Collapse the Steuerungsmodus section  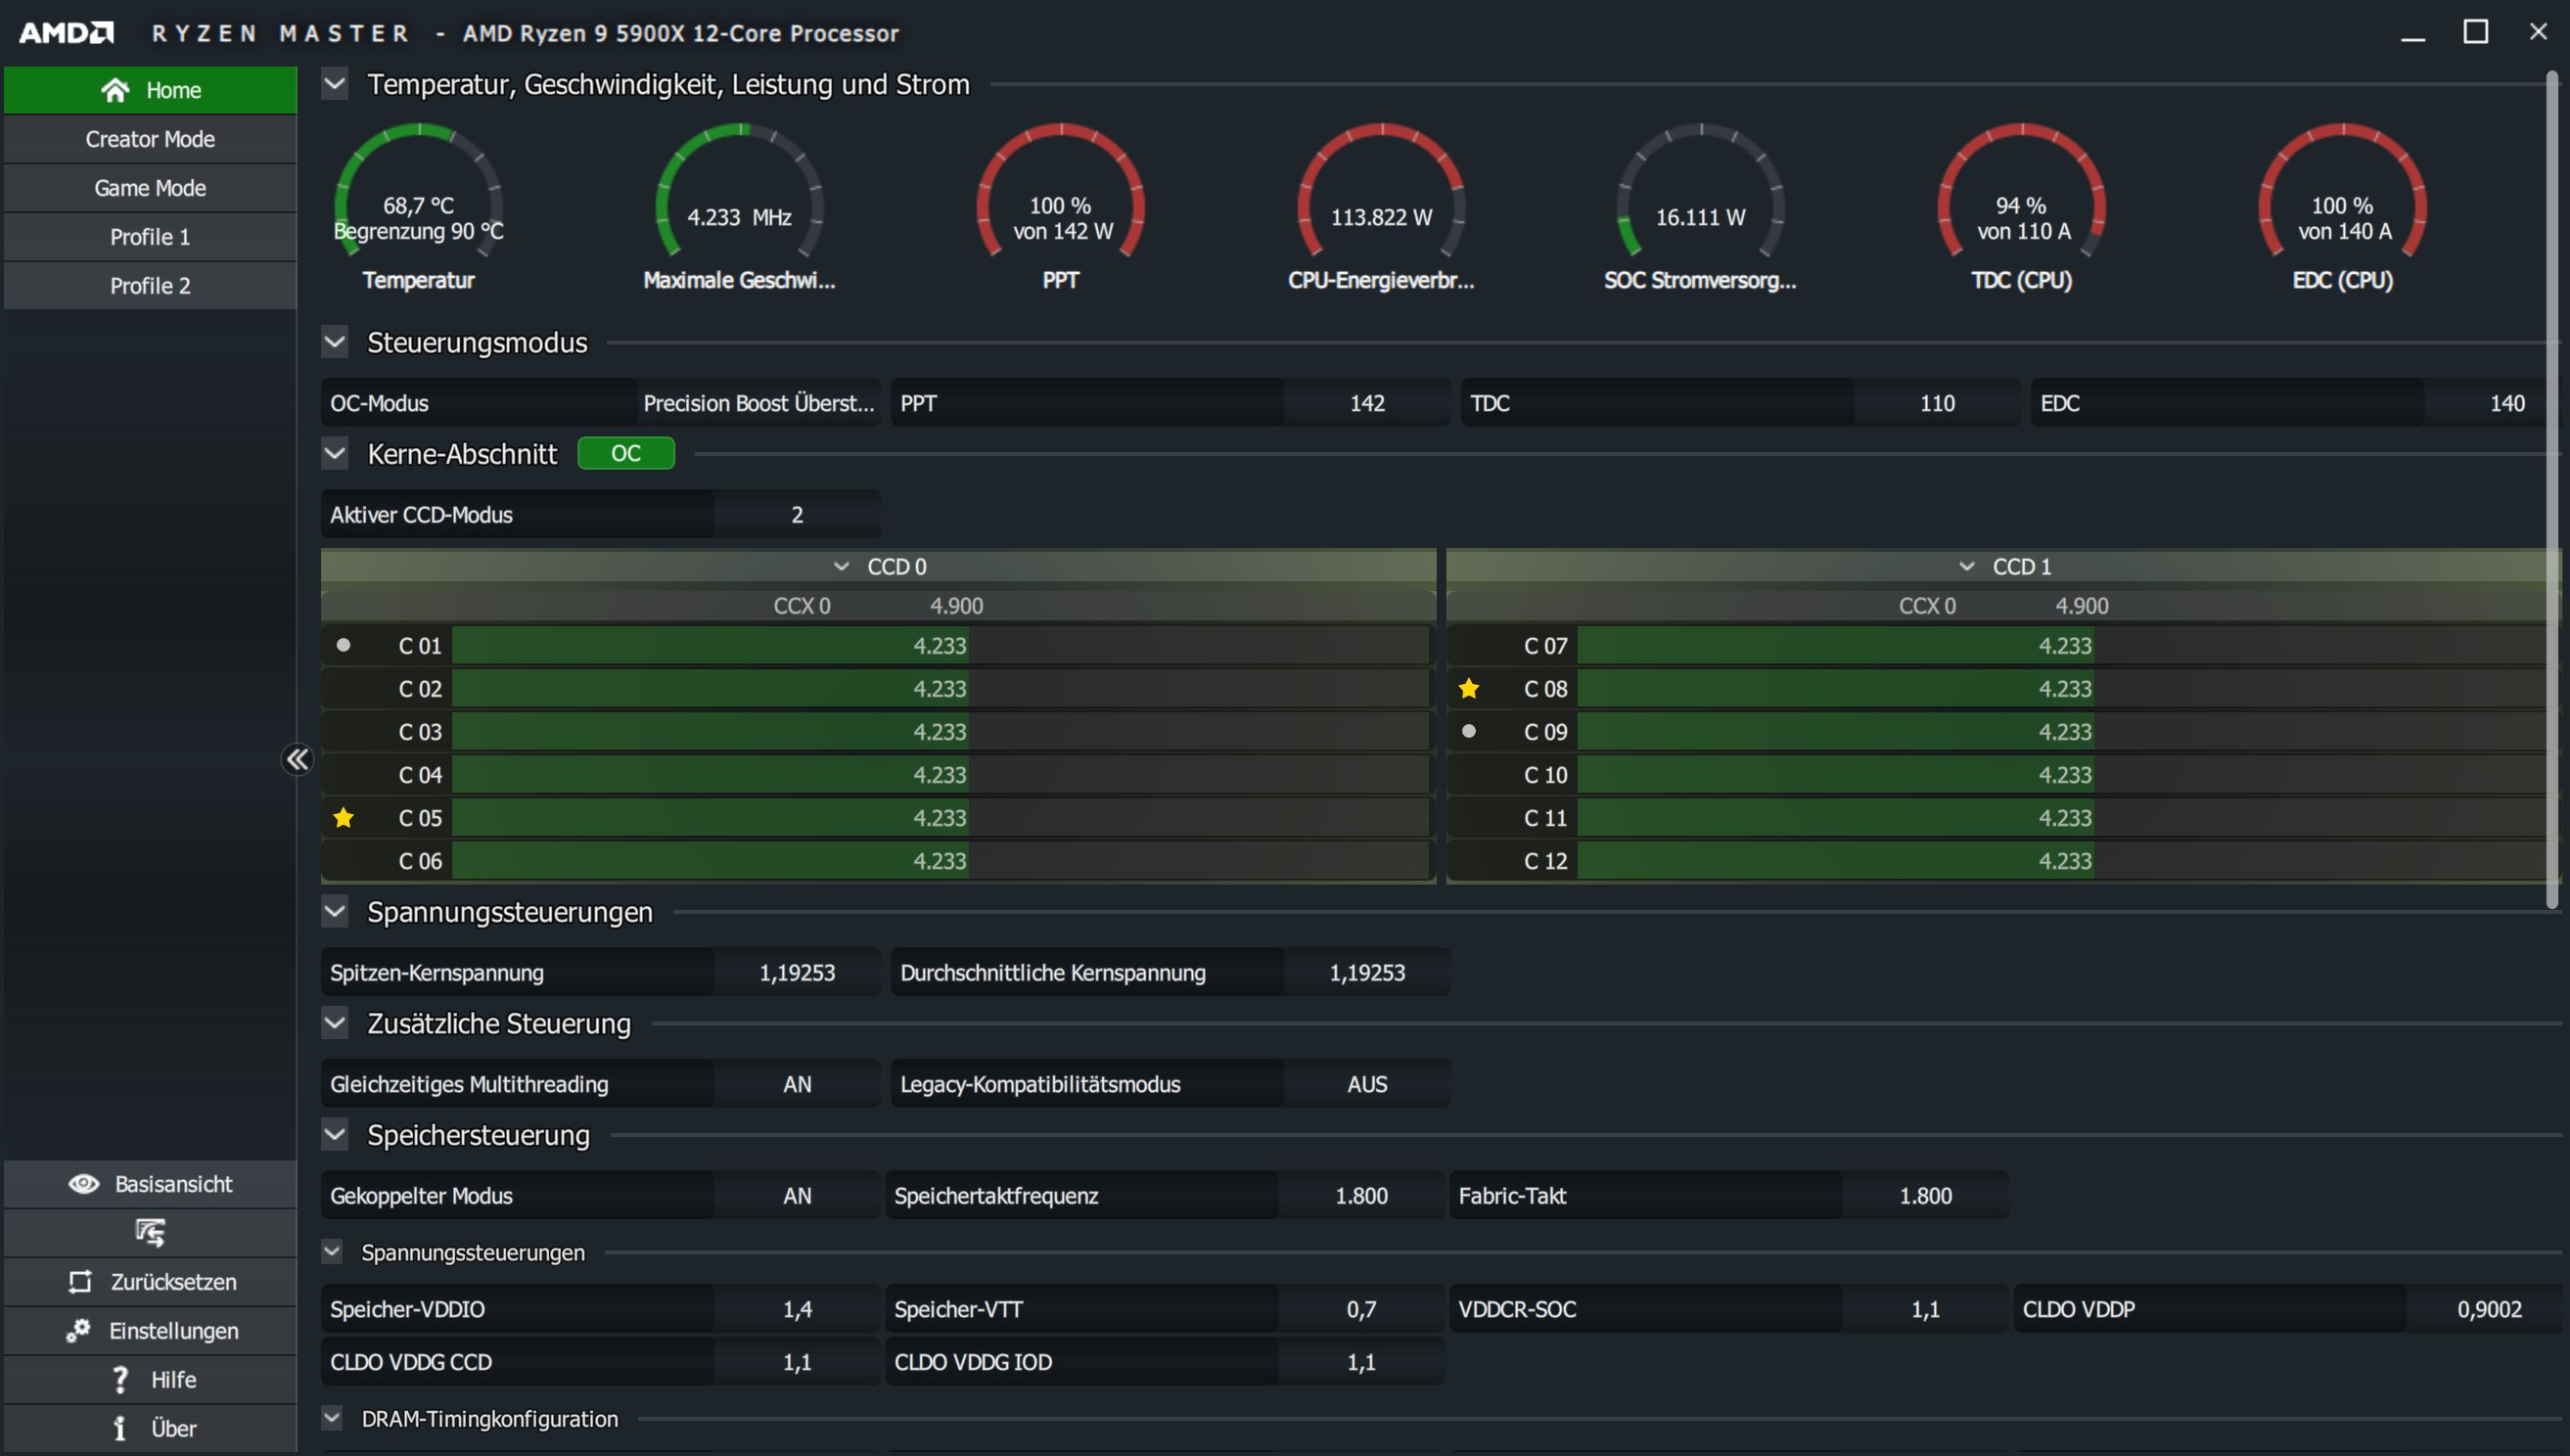[335, 342]
